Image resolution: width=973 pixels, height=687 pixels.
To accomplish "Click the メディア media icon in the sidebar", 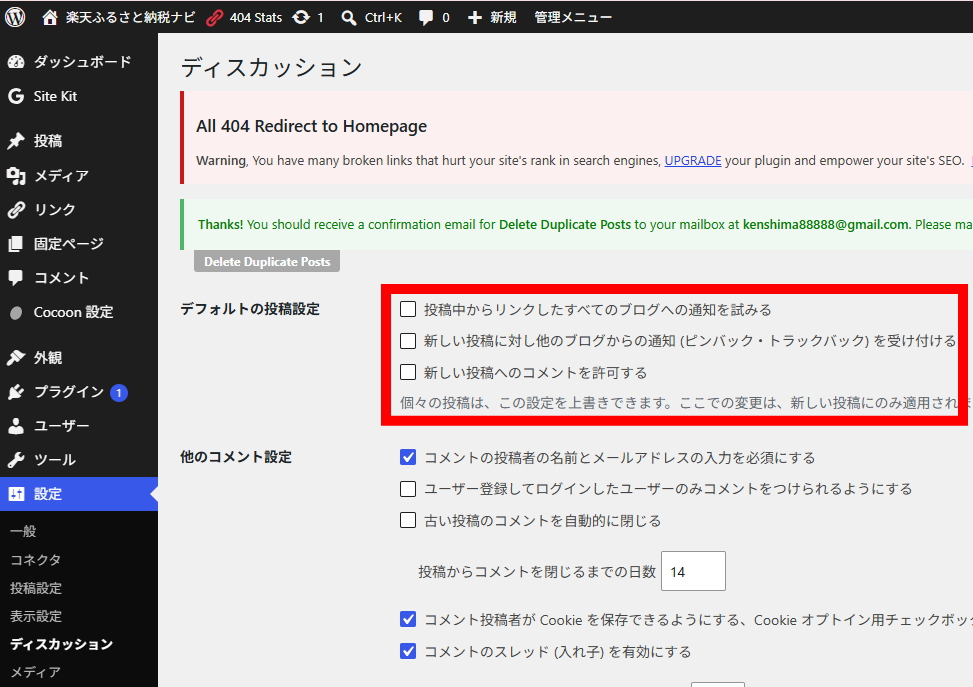I will click(16, 176).
